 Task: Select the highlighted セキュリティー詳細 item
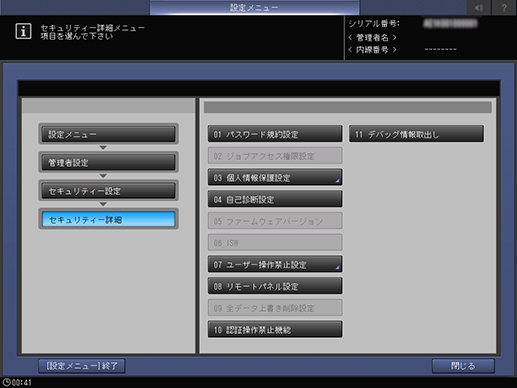108,219
